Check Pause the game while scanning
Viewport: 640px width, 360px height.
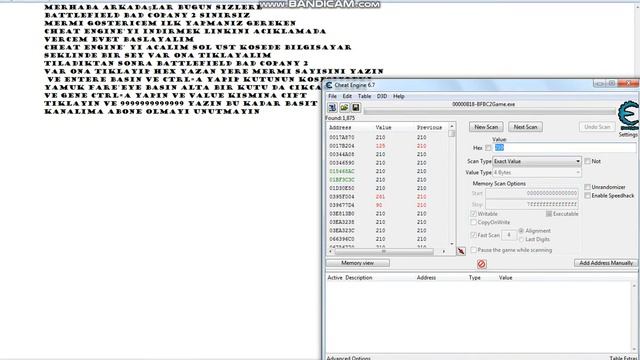click(473, 250)
